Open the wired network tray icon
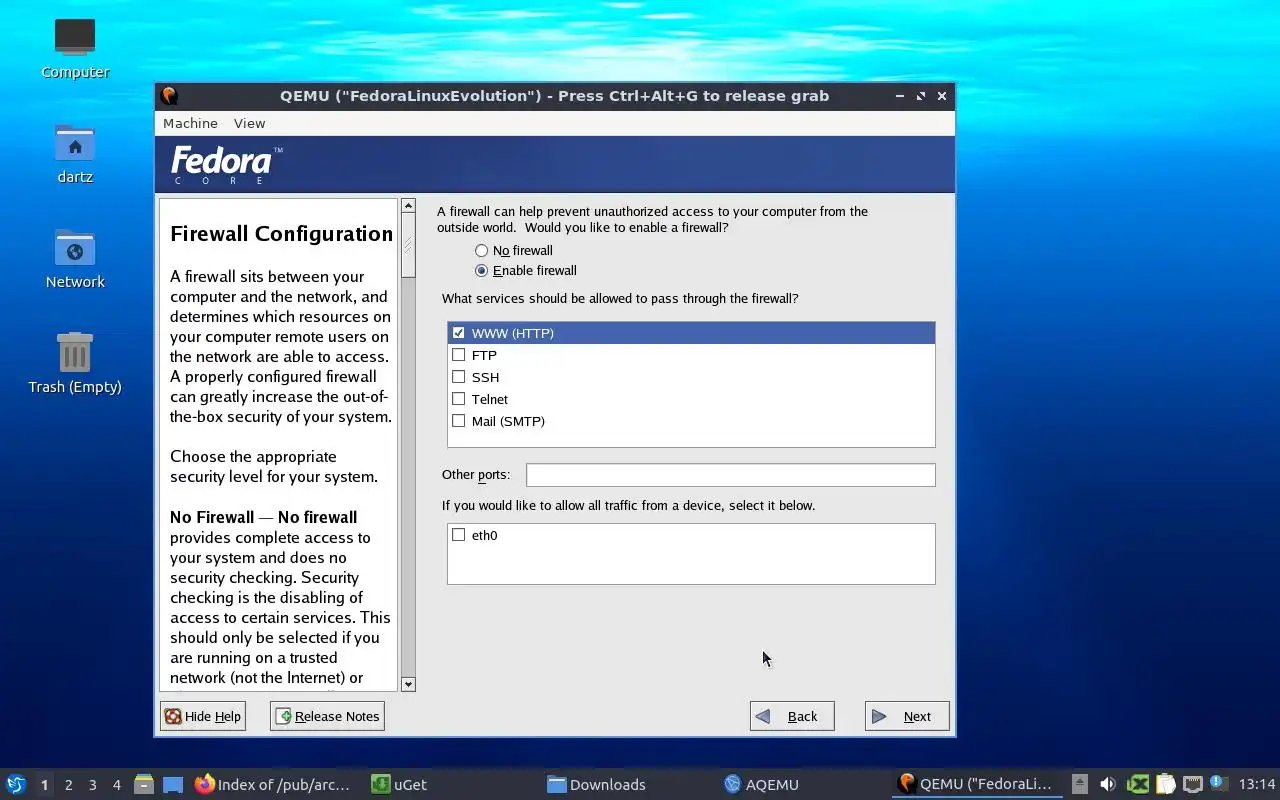 1192,784
